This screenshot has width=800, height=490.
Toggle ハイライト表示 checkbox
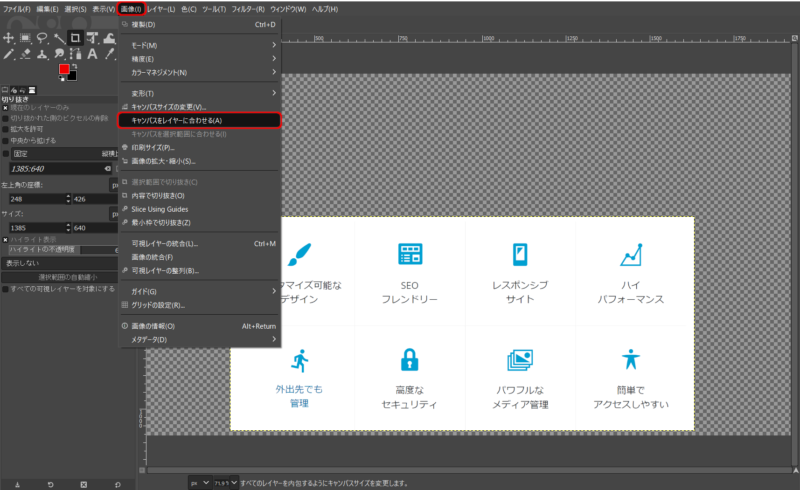pyautogui.click(x=5, y=239)
